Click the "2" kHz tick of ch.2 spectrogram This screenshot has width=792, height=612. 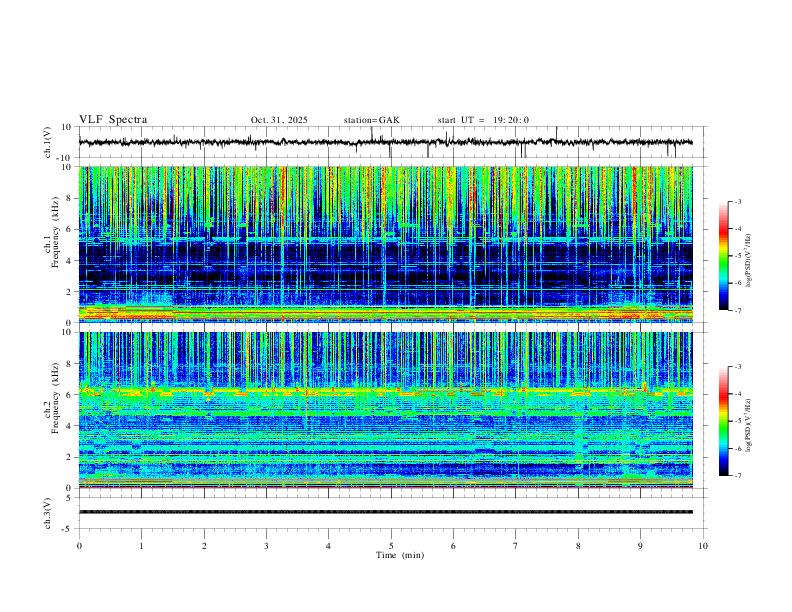click(x=70, y=457)
